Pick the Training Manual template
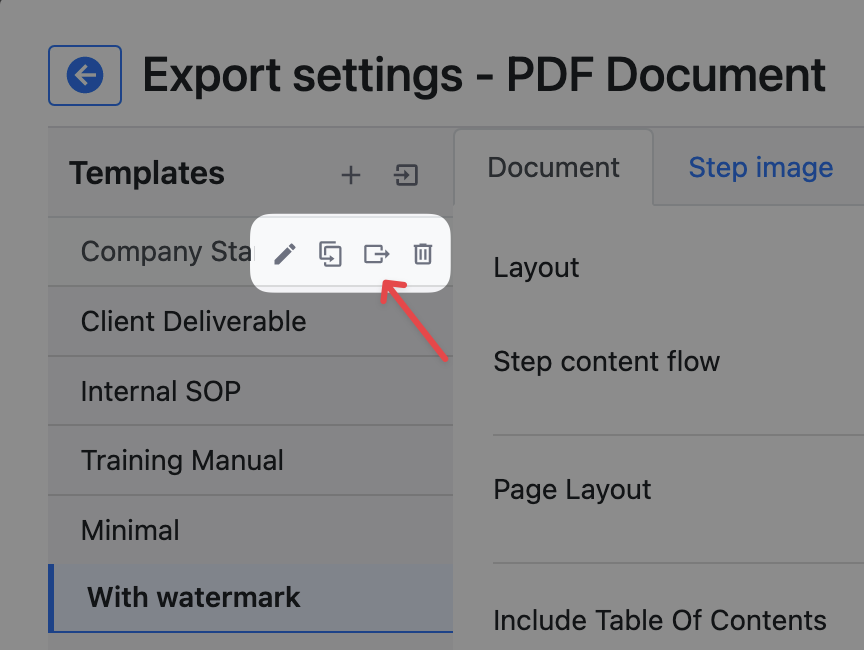 182,460
